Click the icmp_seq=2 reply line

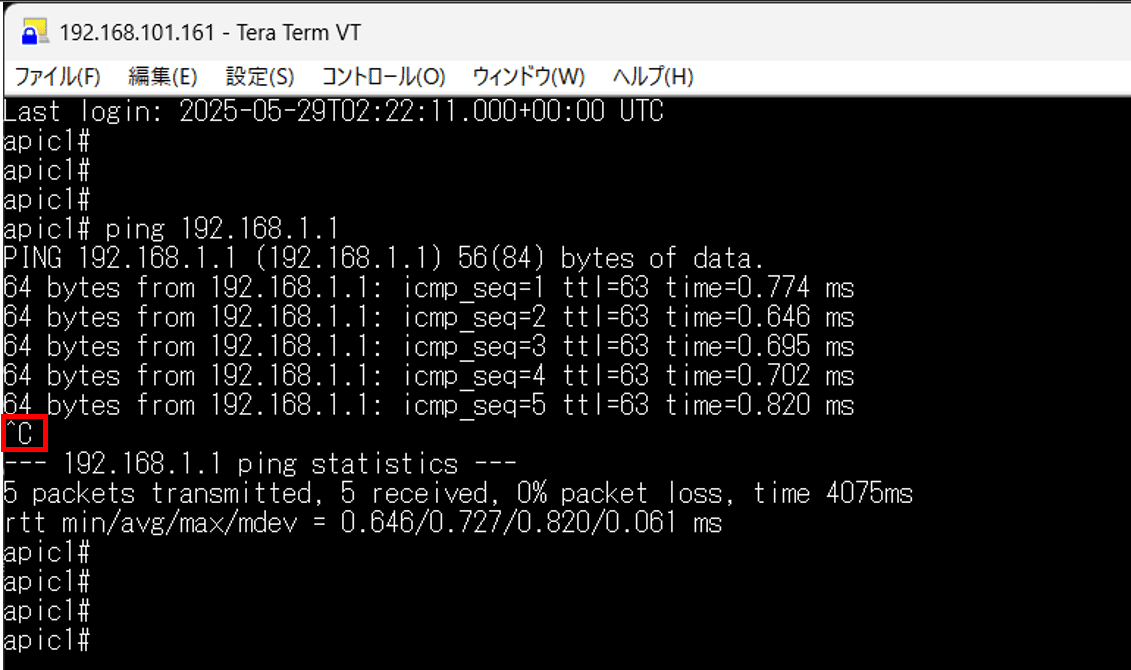(x=428, y=317)
